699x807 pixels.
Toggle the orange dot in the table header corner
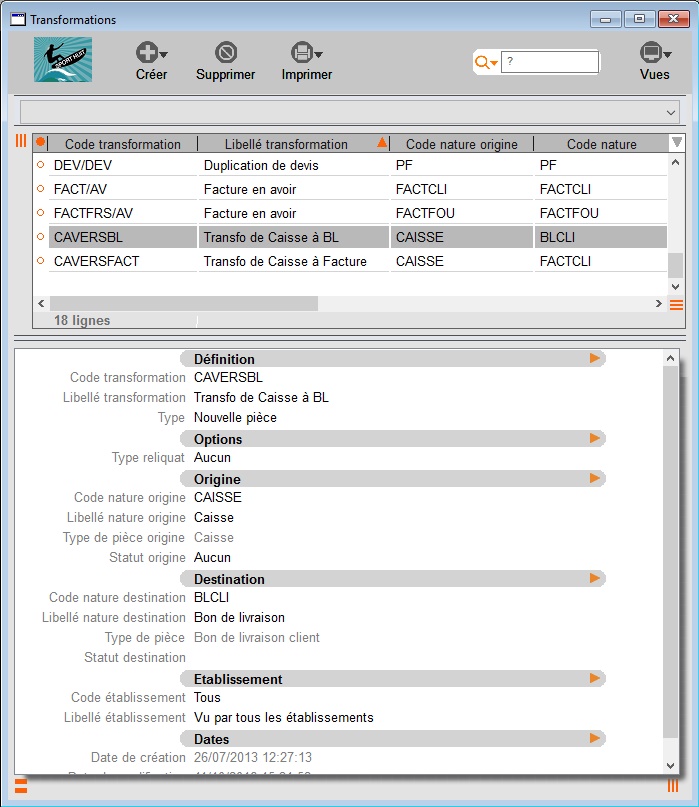pos(40,142)
